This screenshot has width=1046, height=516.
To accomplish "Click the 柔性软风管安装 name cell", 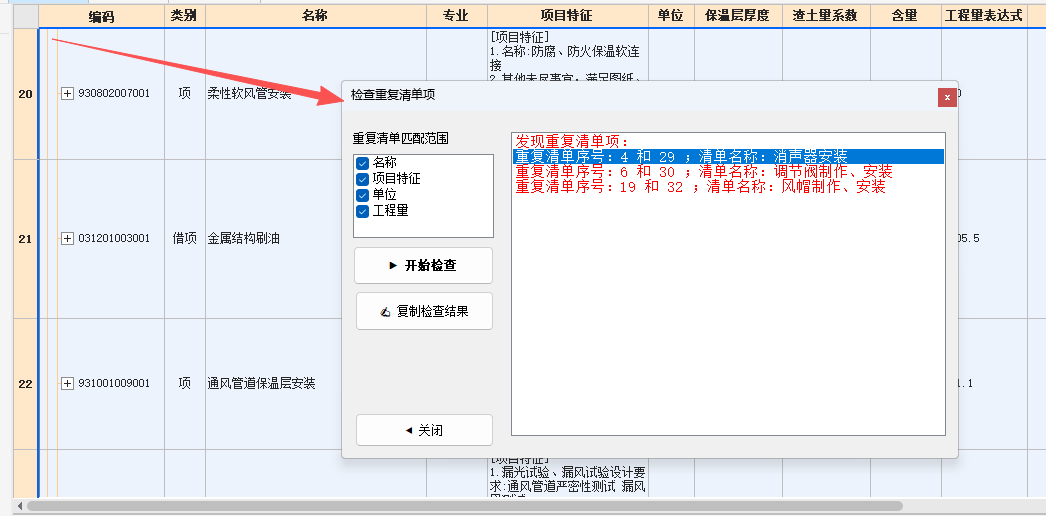I will click(x=249, y=94).
